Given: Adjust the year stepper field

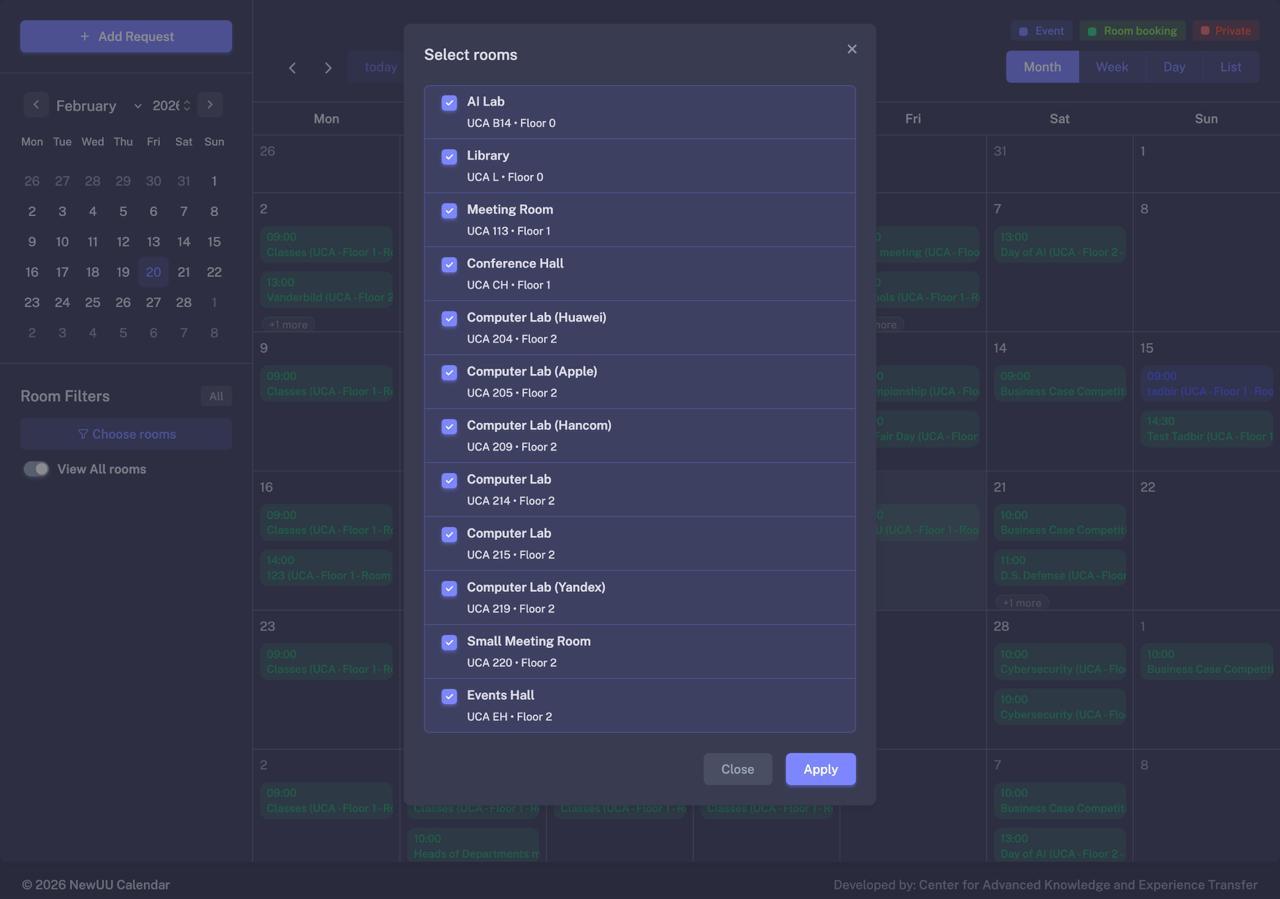Looking at the screenshot, I should 171,106.
